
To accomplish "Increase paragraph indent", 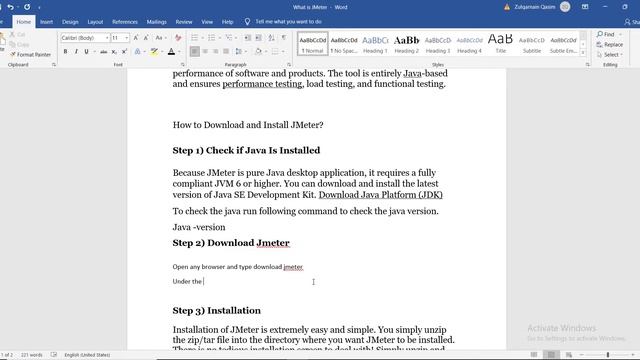I will [258, 38].
